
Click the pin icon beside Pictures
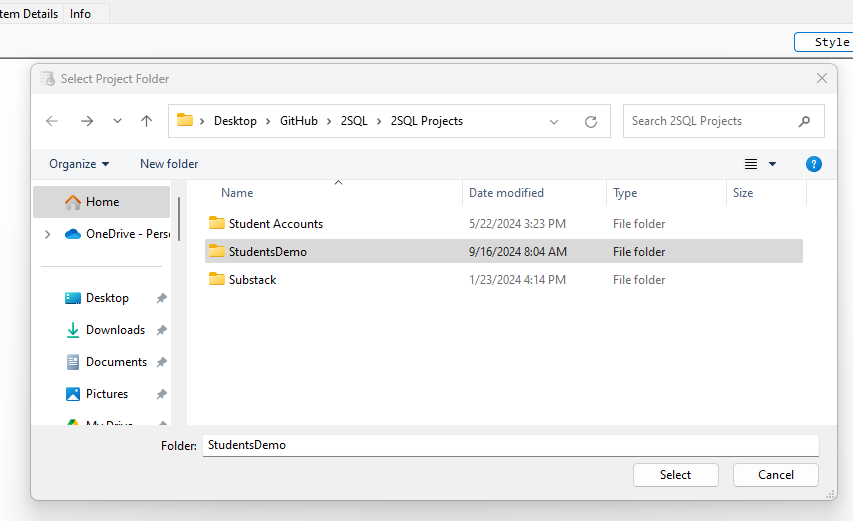point(162,394)
